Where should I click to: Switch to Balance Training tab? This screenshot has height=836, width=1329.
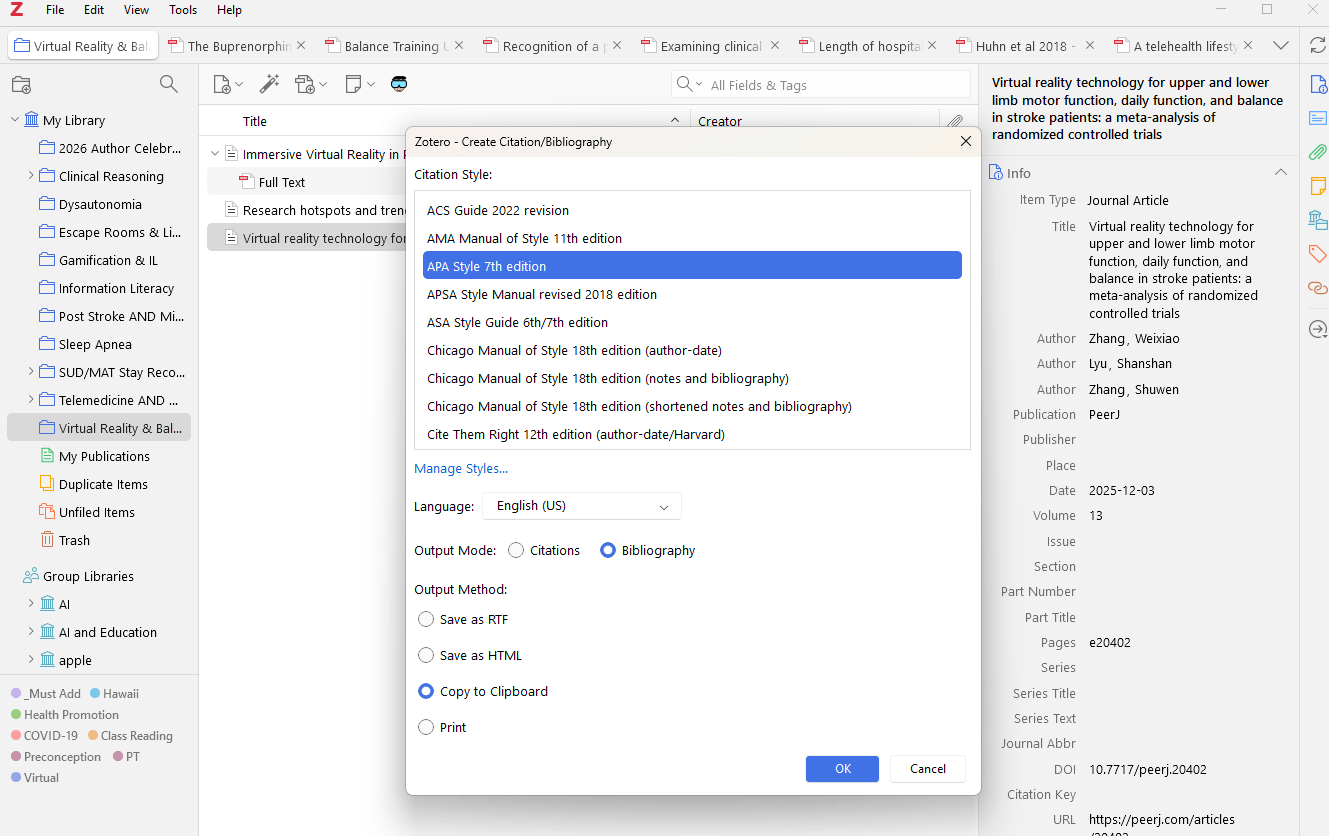click(x=395, y=46)
